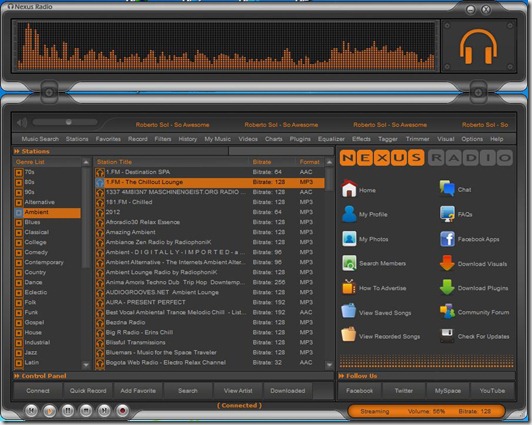Click the stop playback button
The height and width of the screenshot is (425, 532).
pyautogui.click(x=86, y=411)
